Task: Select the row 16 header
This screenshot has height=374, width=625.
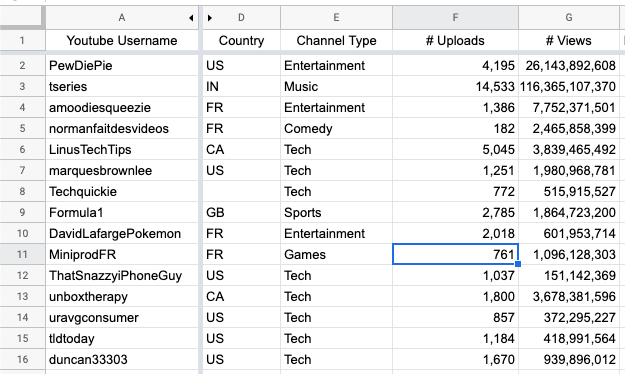Action: pos(22,359)
